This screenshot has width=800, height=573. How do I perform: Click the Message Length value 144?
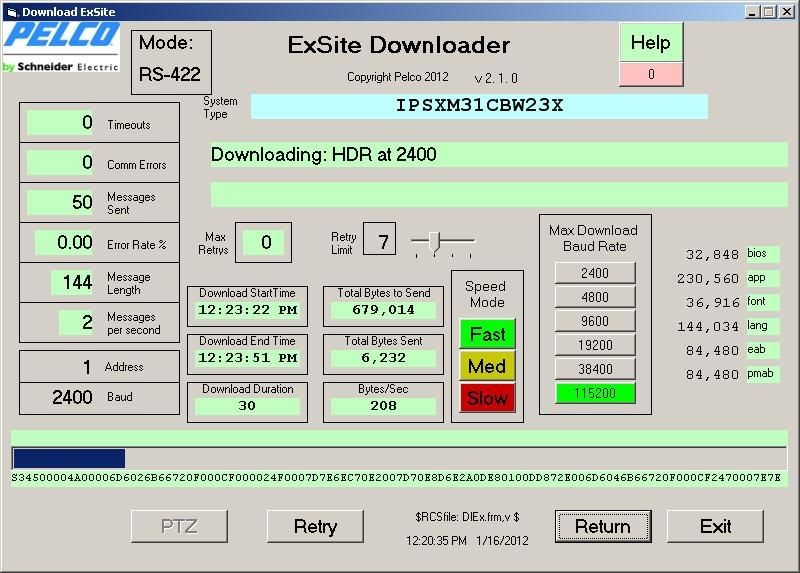(72, 282)
